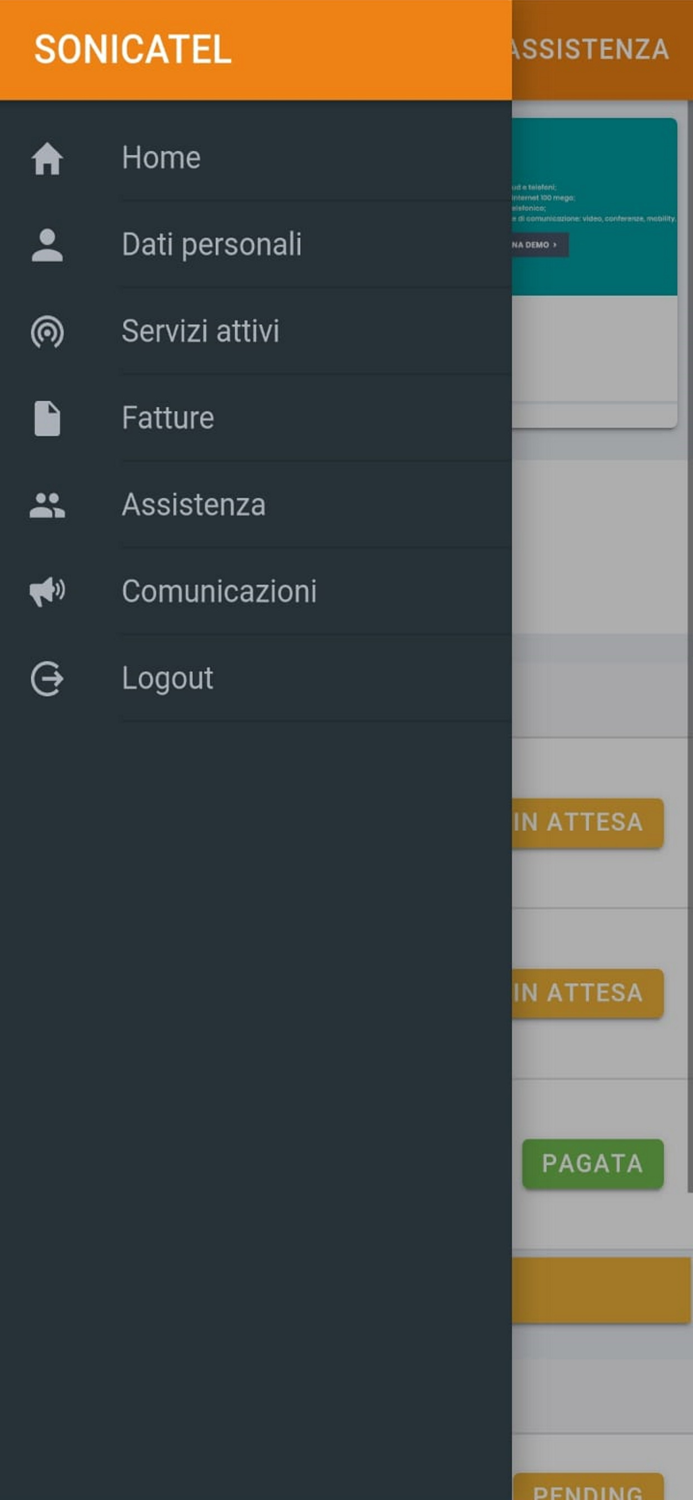Select Fatture in the side menu
693x1500 pixels.
coord(167,418)
